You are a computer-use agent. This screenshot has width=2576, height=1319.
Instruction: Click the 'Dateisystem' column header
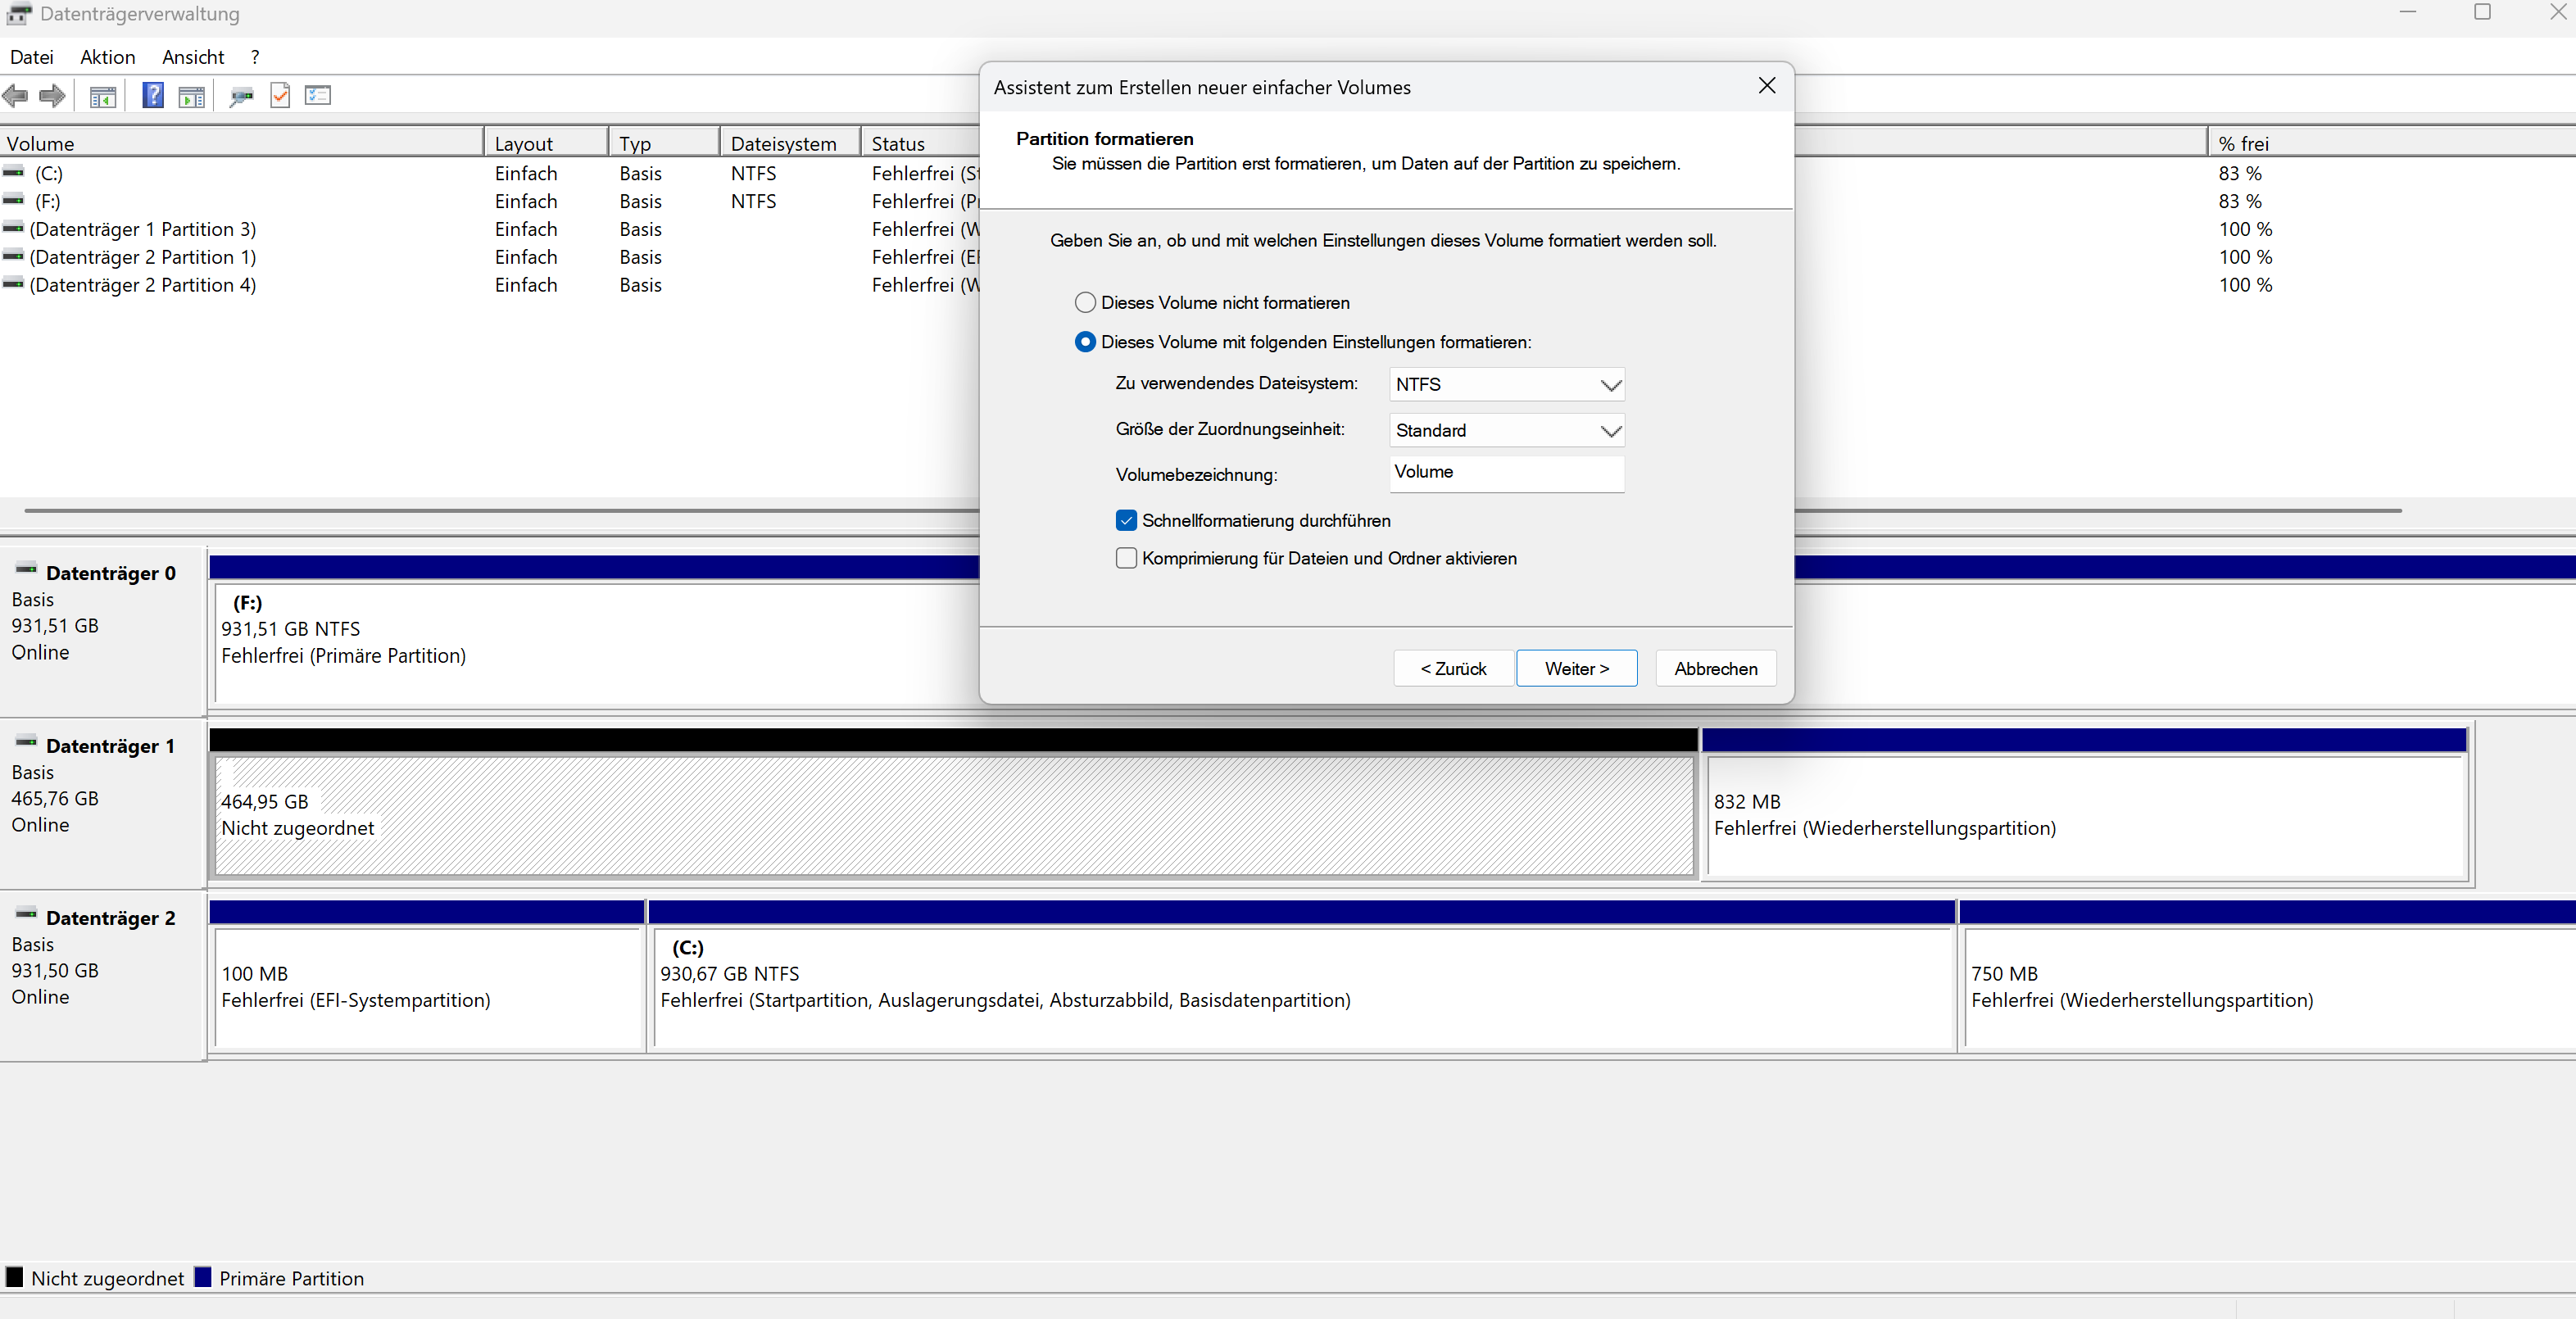point(784,143)
